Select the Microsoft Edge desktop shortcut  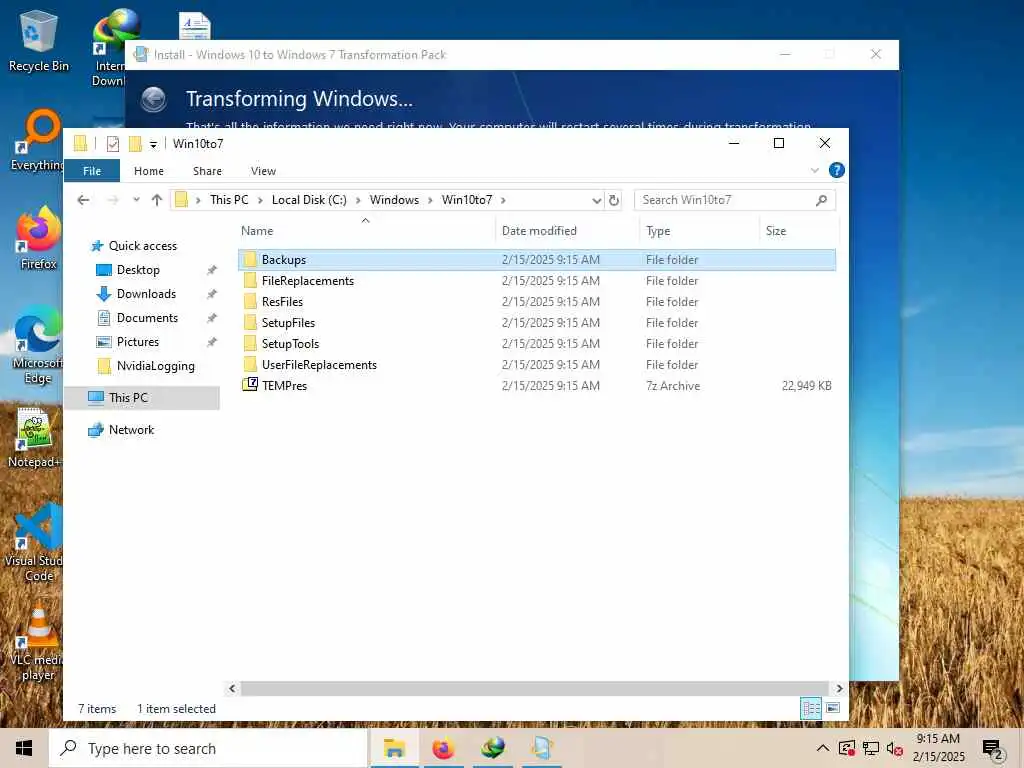37,345
